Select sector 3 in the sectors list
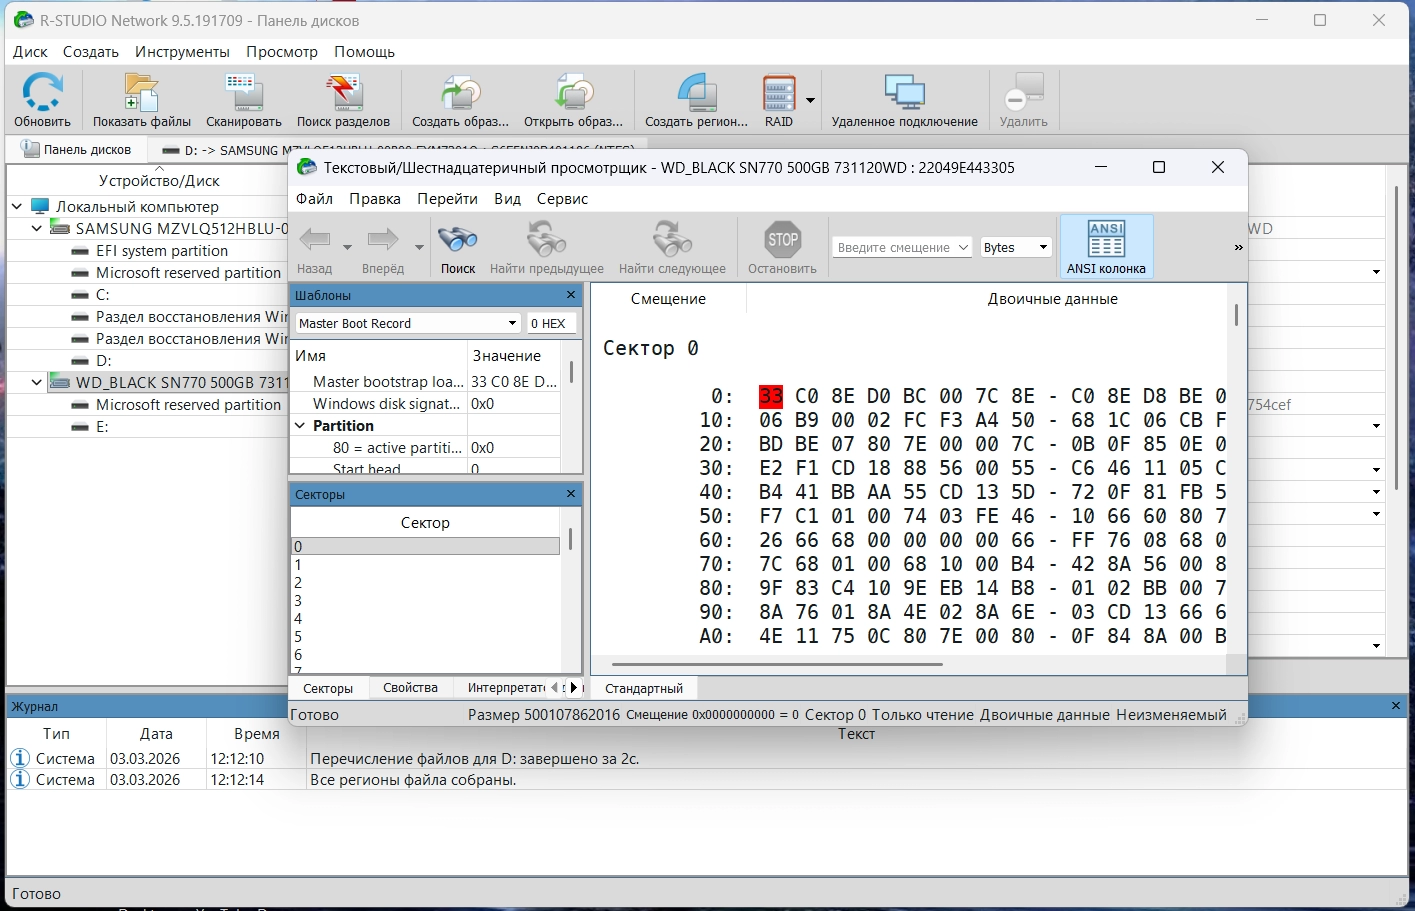Viewport: 1415px width, 911px height. click(x=425, y=601)
